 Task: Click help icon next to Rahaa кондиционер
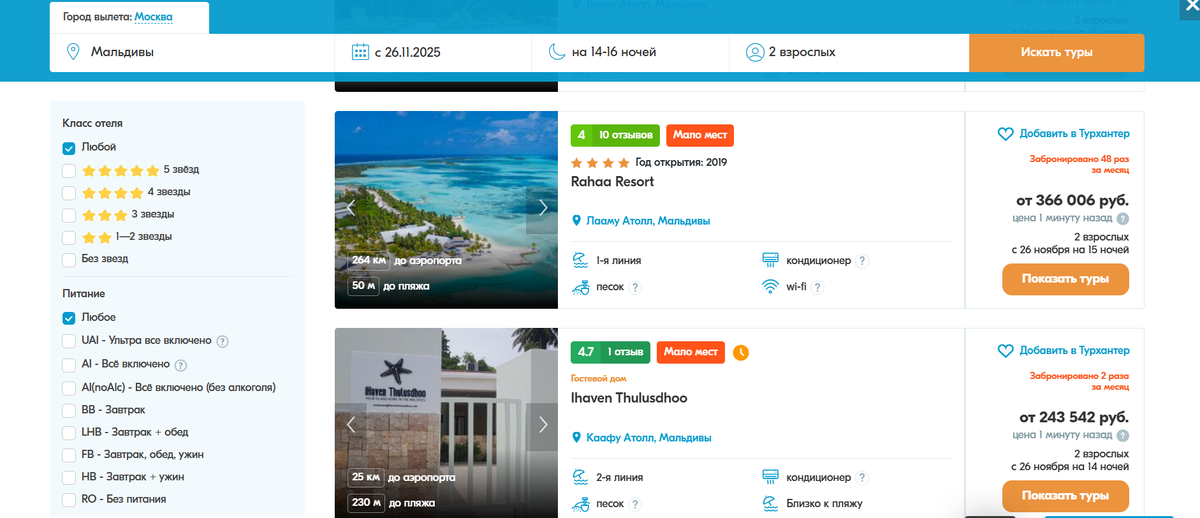coord(863,261)
